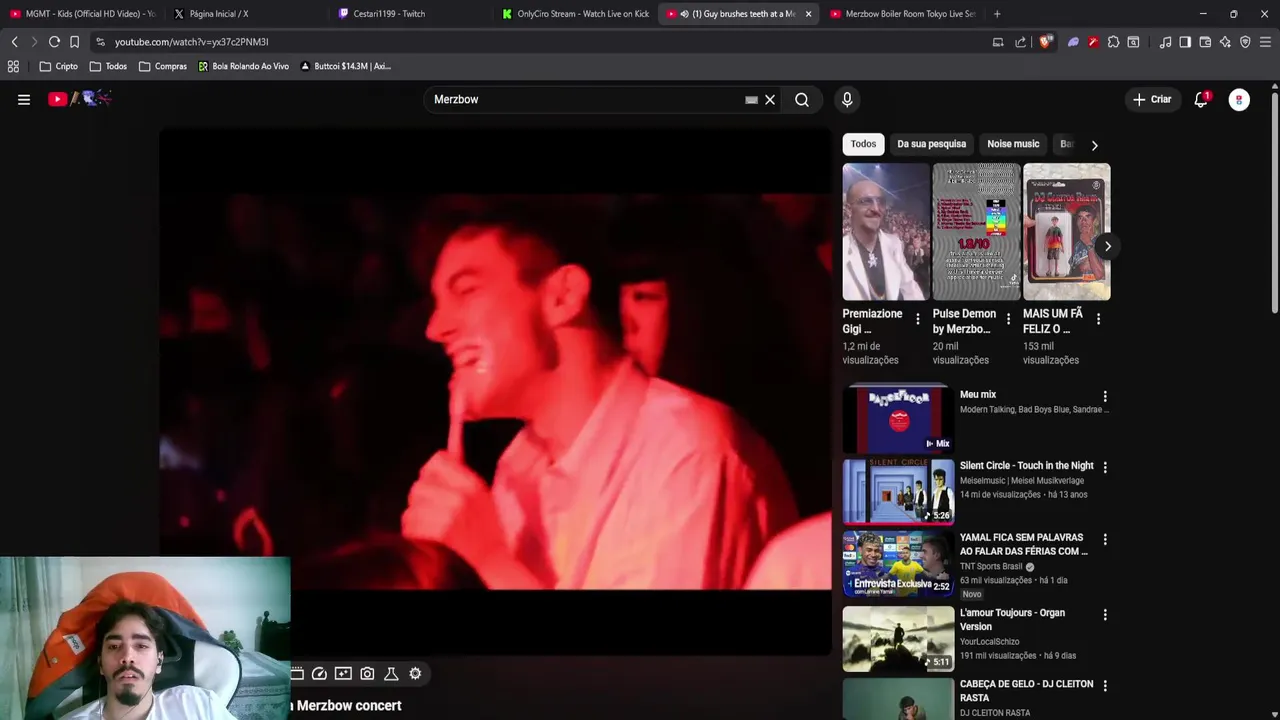This screenshot has width=1280, height=720.
Task: Show more filter chips with arrow
Action: (x=1094, y=145)
